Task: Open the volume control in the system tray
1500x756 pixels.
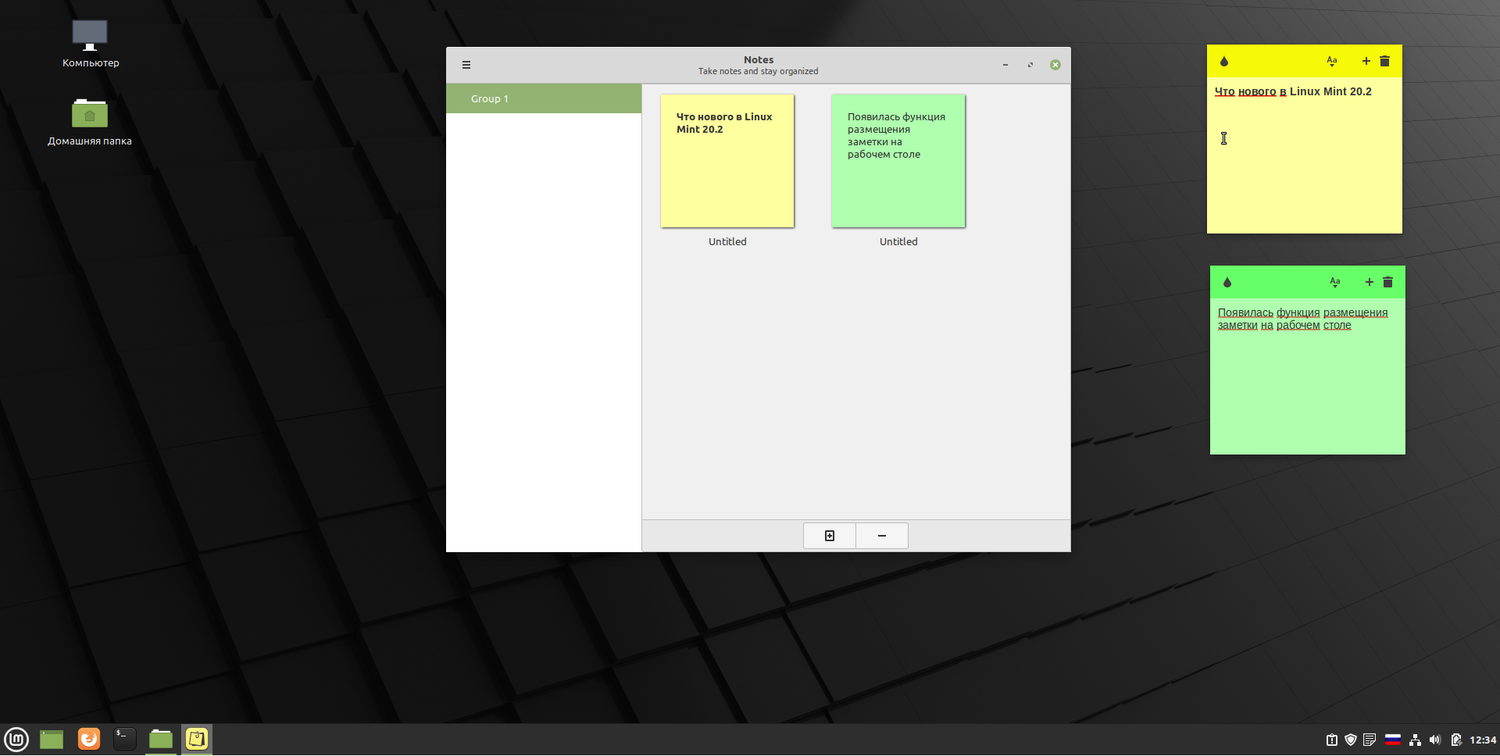Action: (1435, 740)
